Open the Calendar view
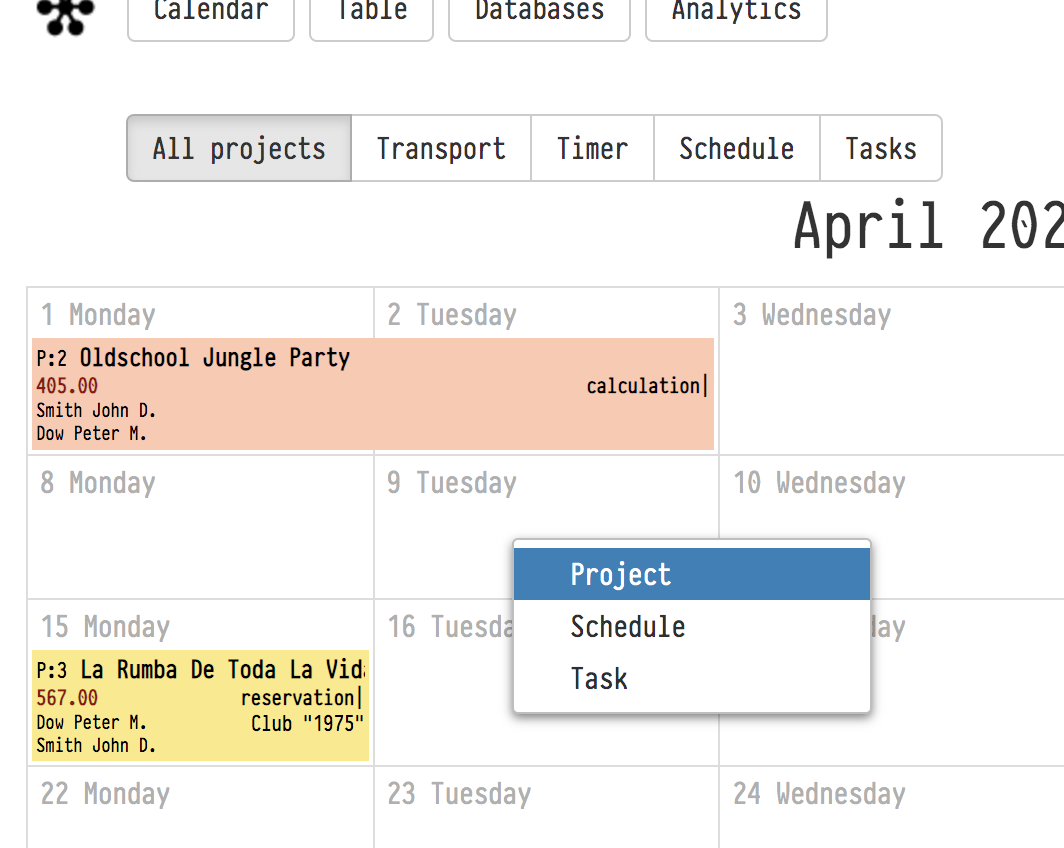 (x=211, y=14)
